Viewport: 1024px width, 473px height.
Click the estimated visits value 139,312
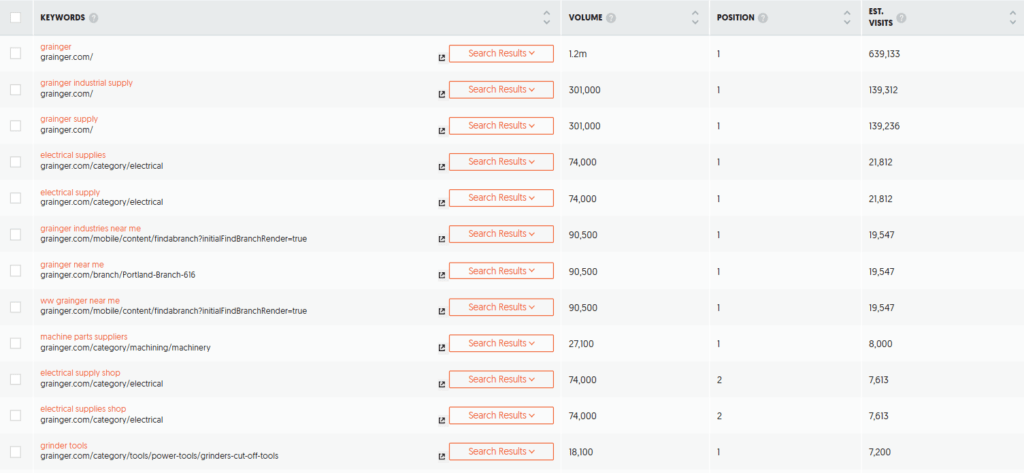[x=883, y=90]
